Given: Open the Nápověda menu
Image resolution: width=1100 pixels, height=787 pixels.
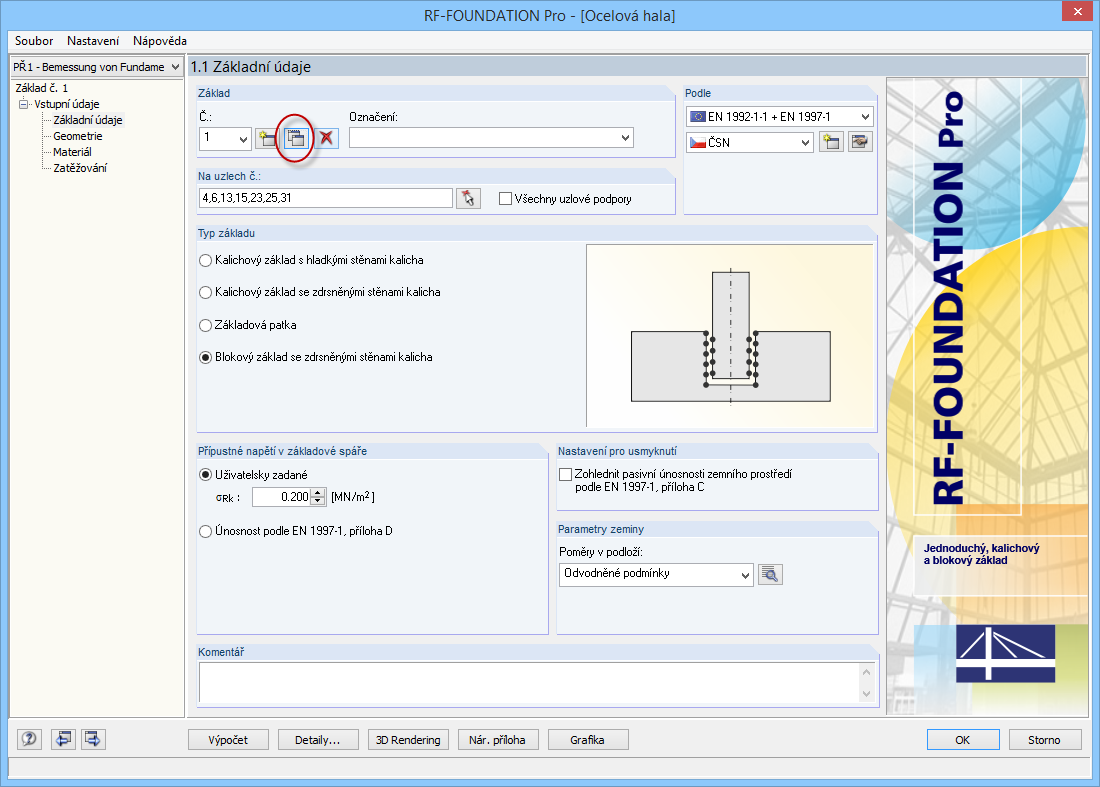Looking at the screenshot, I should point(159,41).
